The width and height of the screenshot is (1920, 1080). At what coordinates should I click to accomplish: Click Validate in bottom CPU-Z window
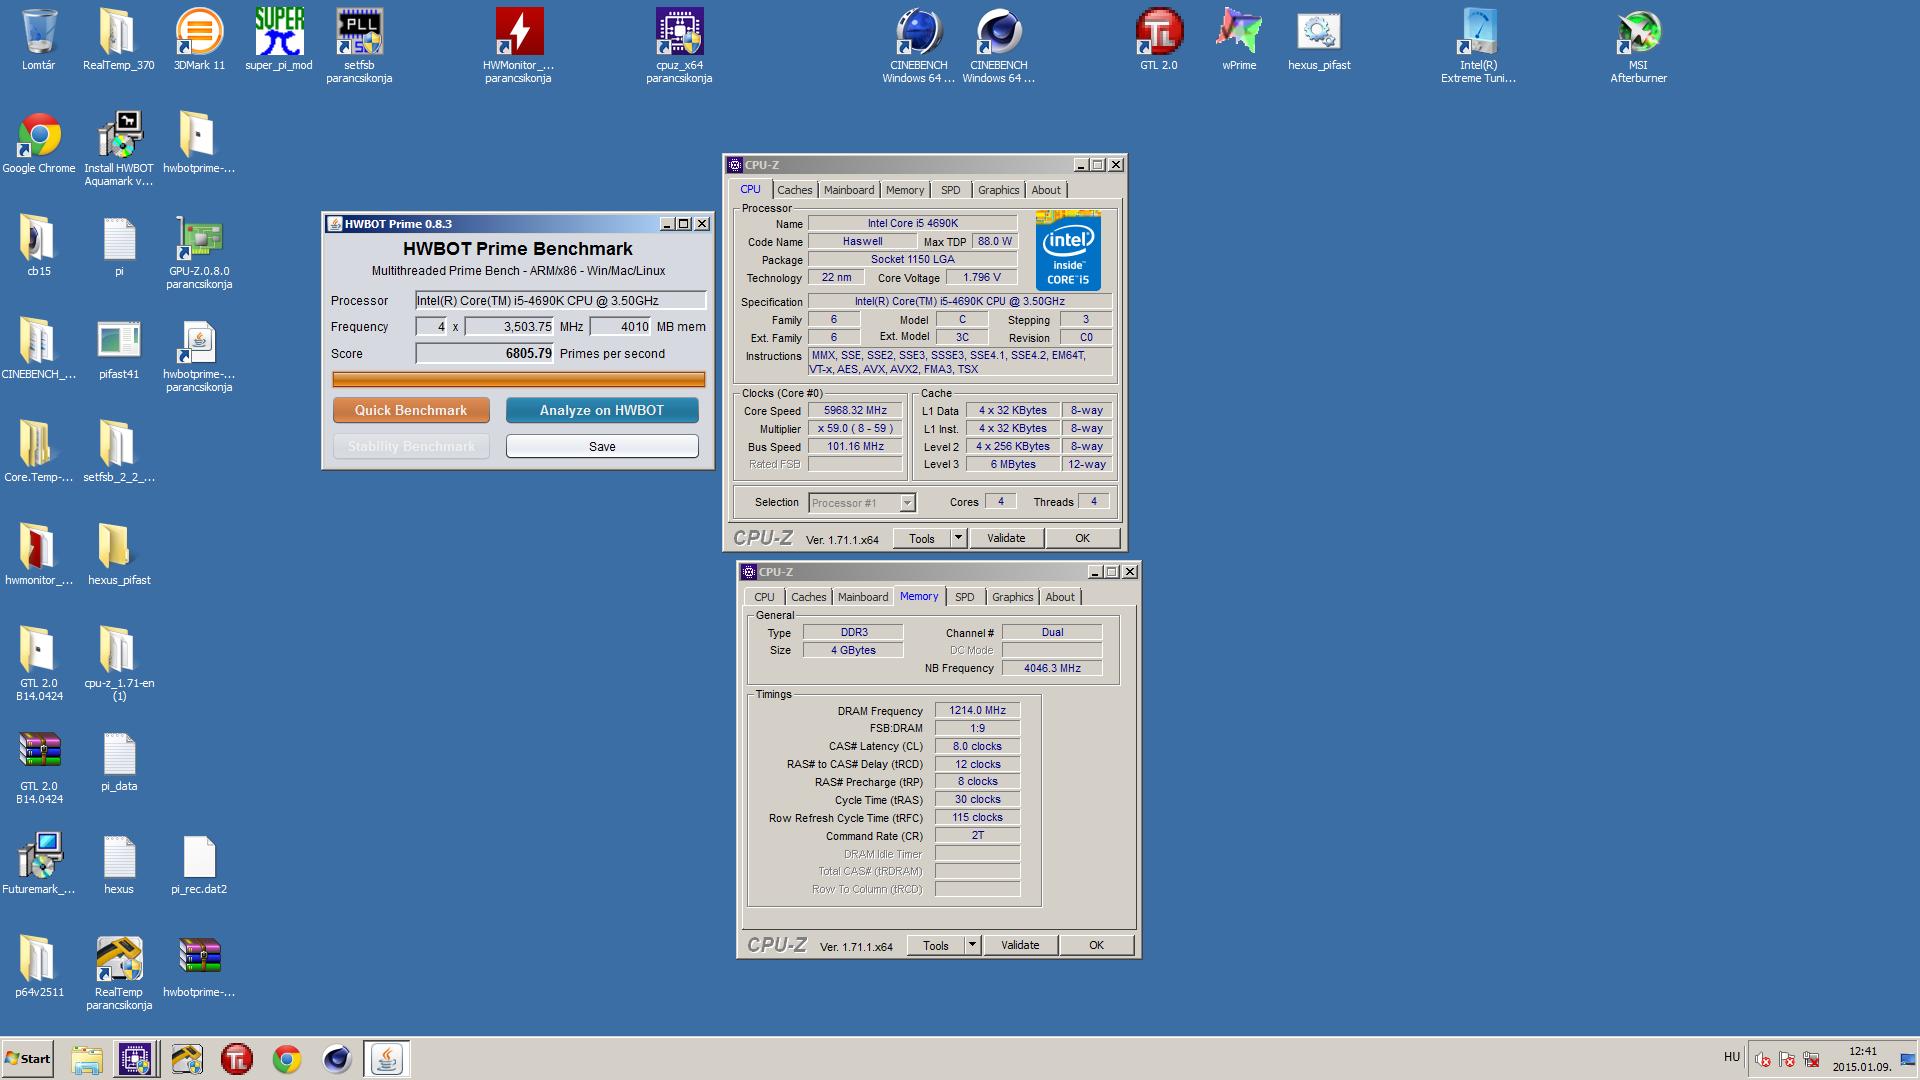[x=1020, y=945]
